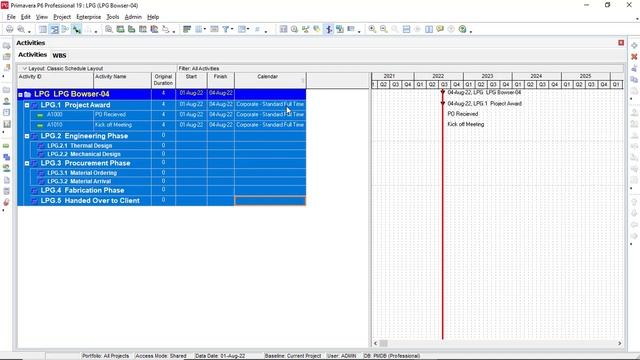The width and height of the screenshot is (640, 360).
Task: Click the Original Duration column header
Action: tap(163, 80)
